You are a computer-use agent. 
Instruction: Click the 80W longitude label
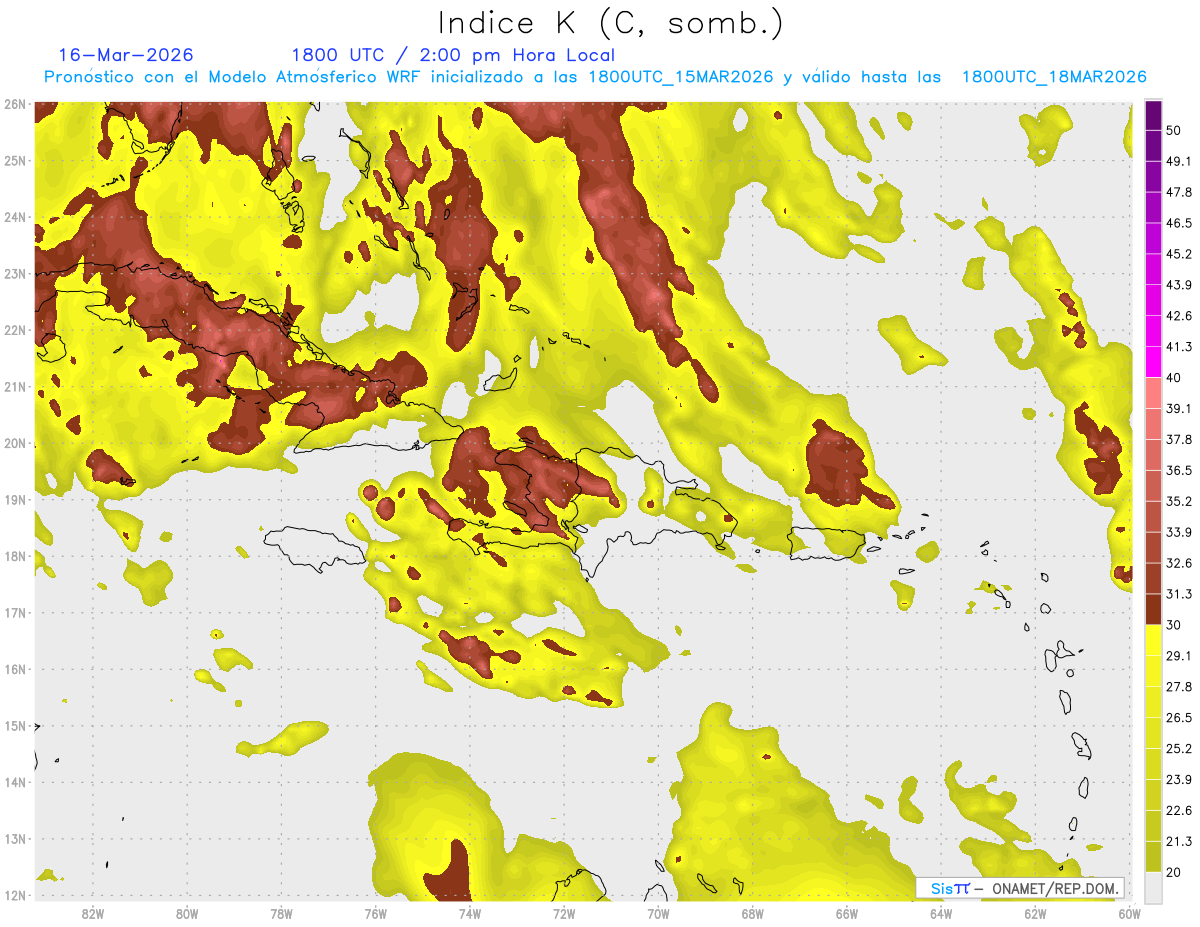click(x=187, y=913)
